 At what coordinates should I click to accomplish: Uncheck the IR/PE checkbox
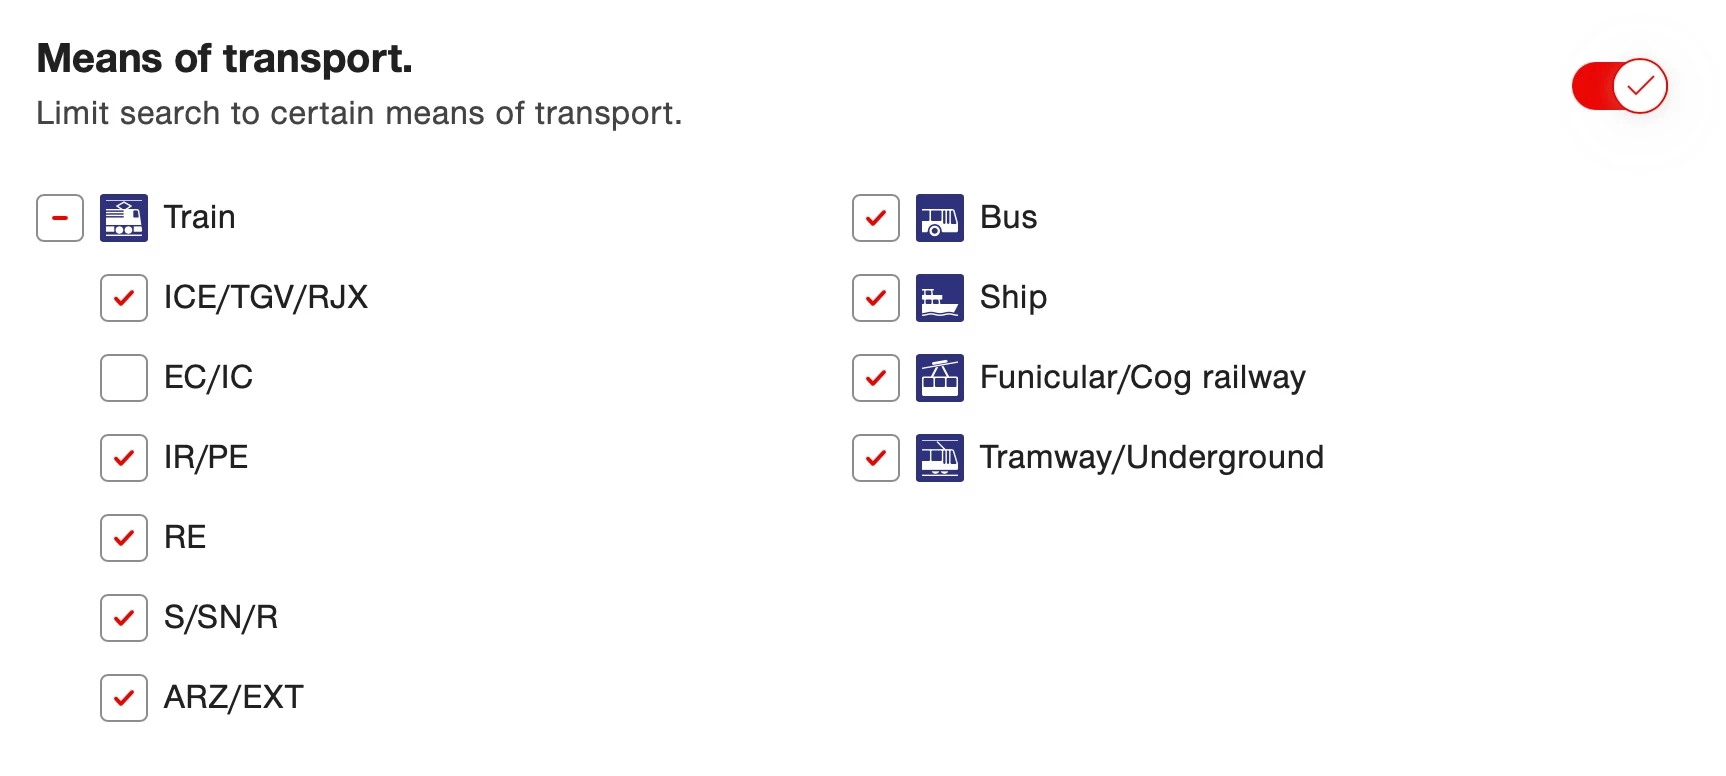coord(124,458)
